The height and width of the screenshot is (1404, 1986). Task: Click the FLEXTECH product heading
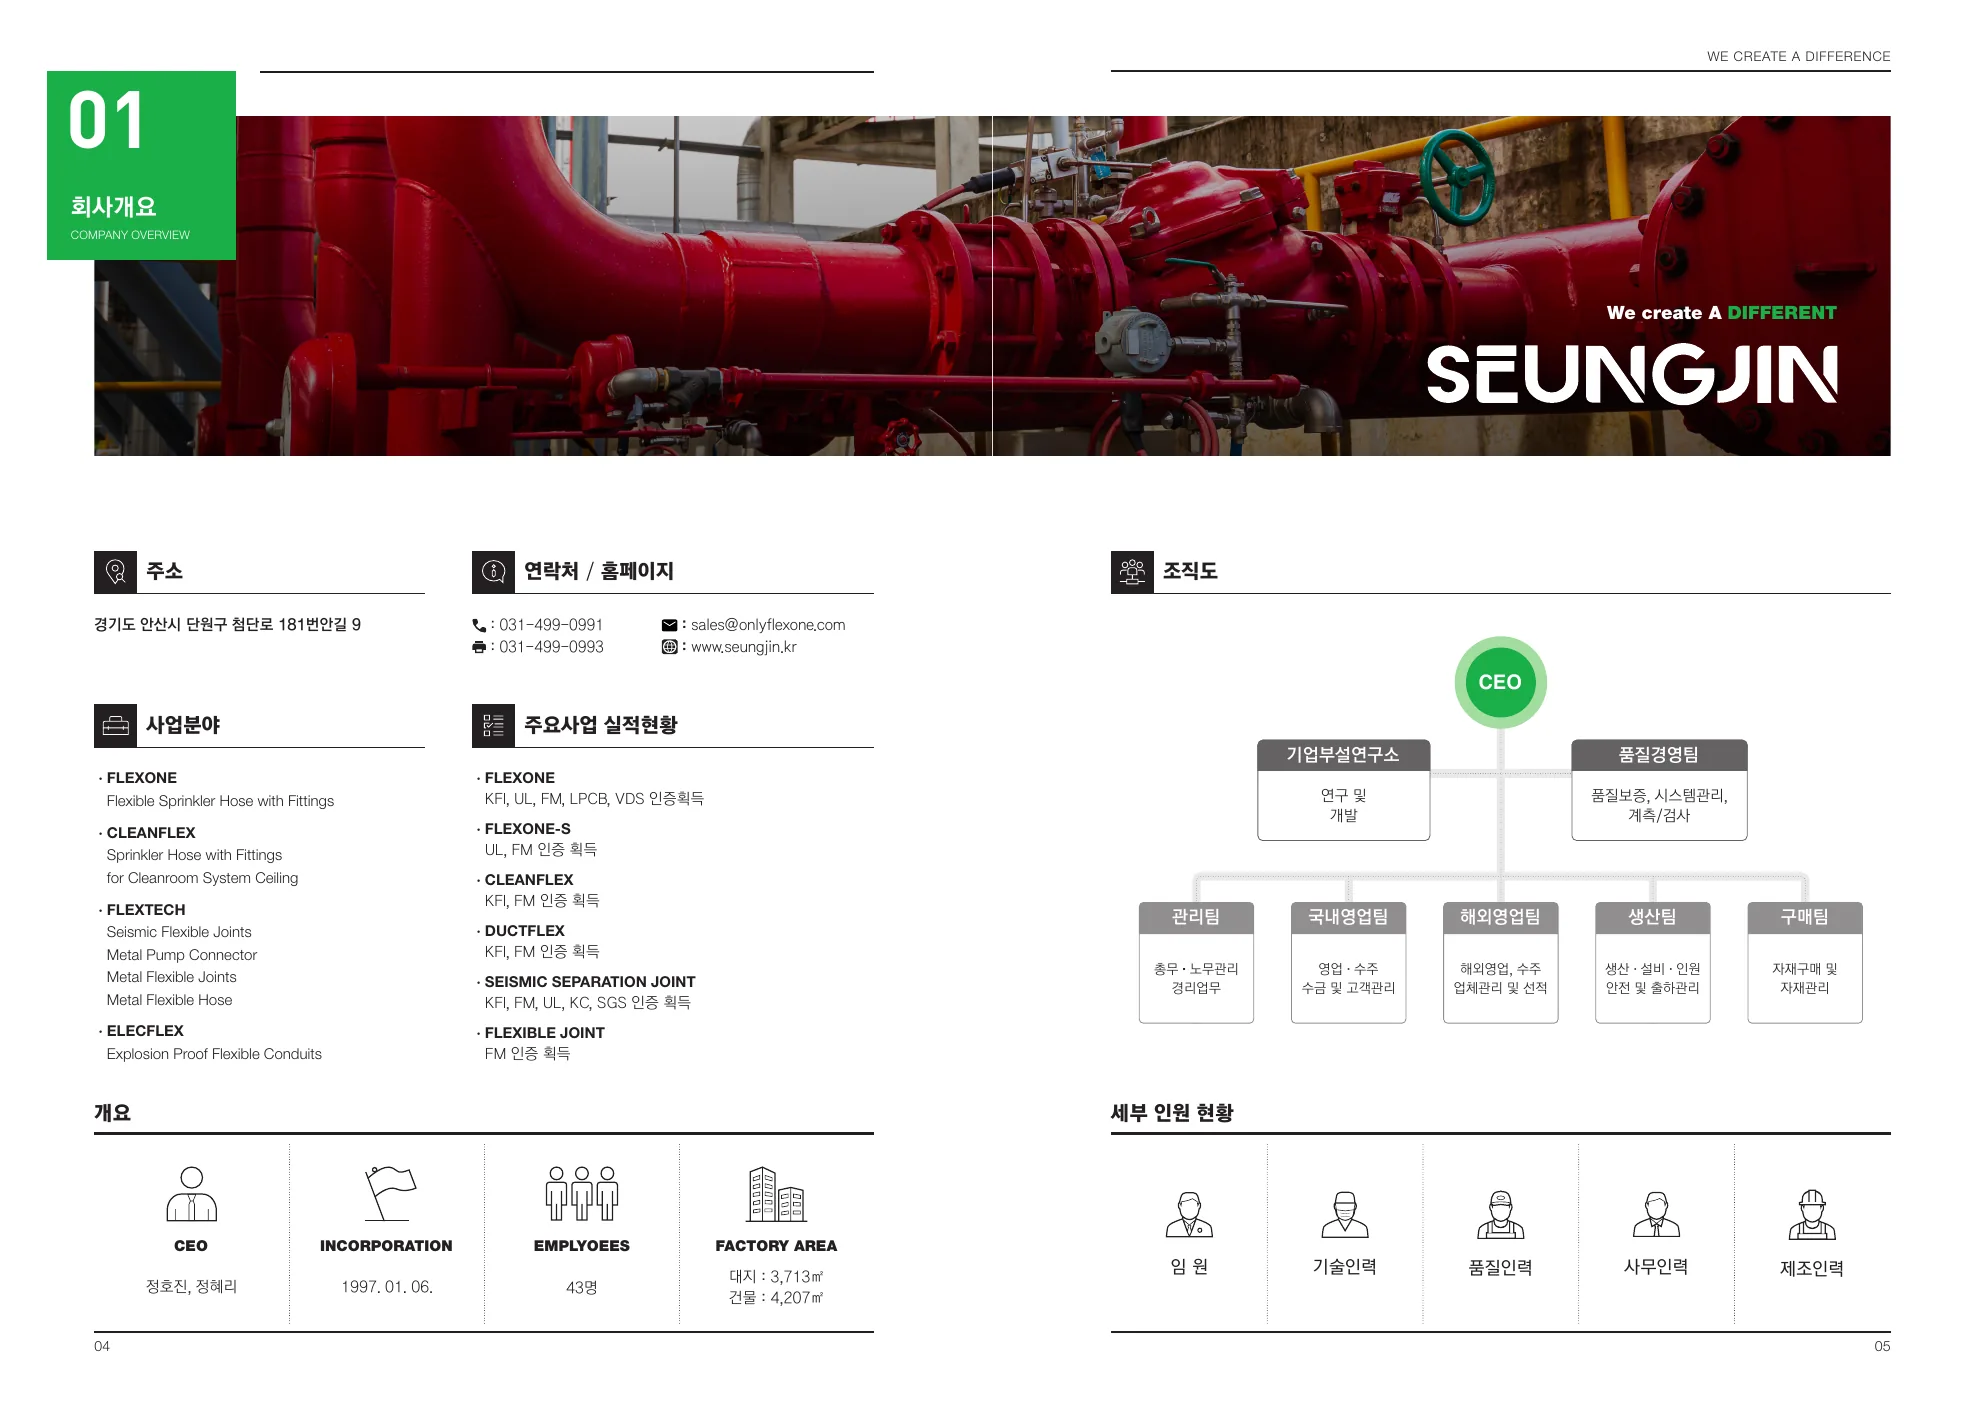pos(146,910)
